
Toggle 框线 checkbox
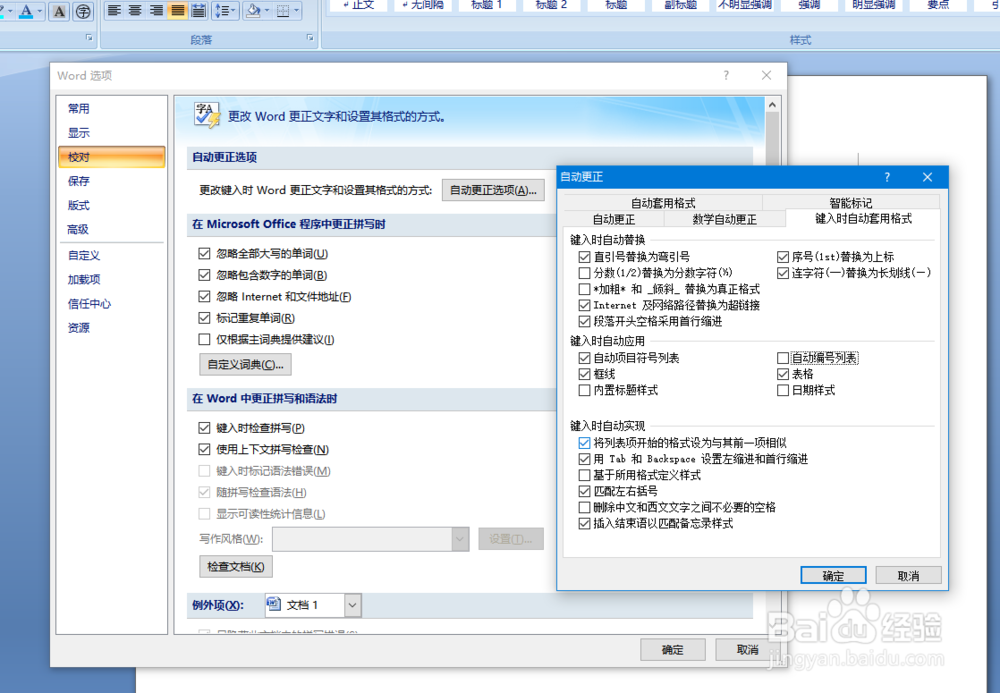[x=584, y=374]
